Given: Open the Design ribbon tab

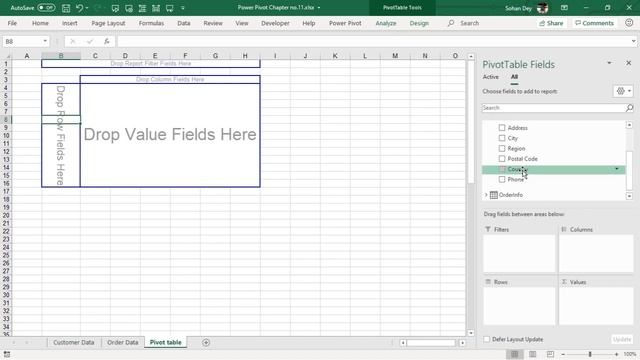Looking at the screenshot, I should (x=419, y=23).
